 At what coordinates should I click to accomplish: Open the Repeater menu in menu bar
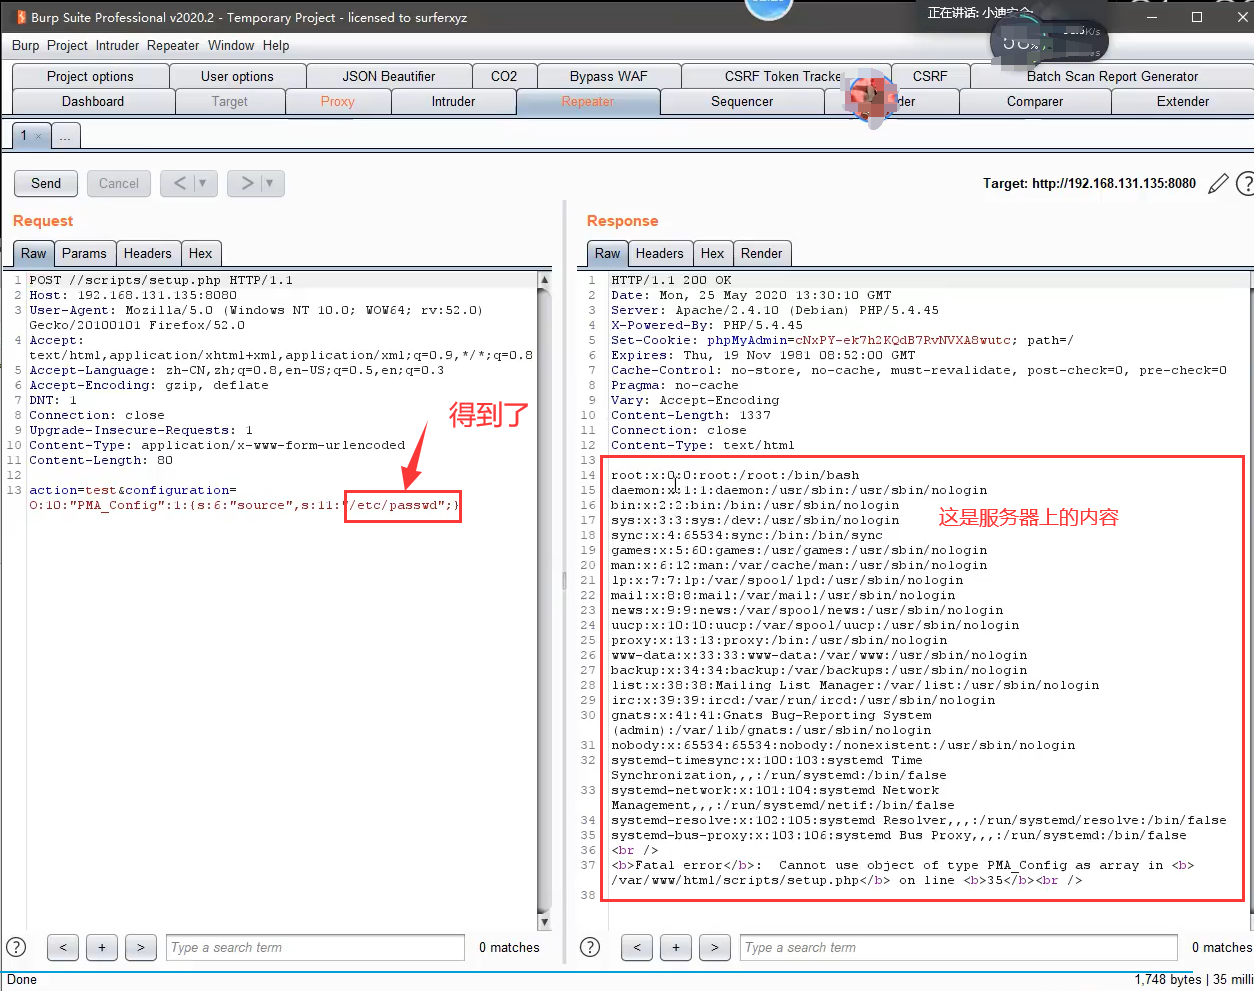tap(173, 45)
